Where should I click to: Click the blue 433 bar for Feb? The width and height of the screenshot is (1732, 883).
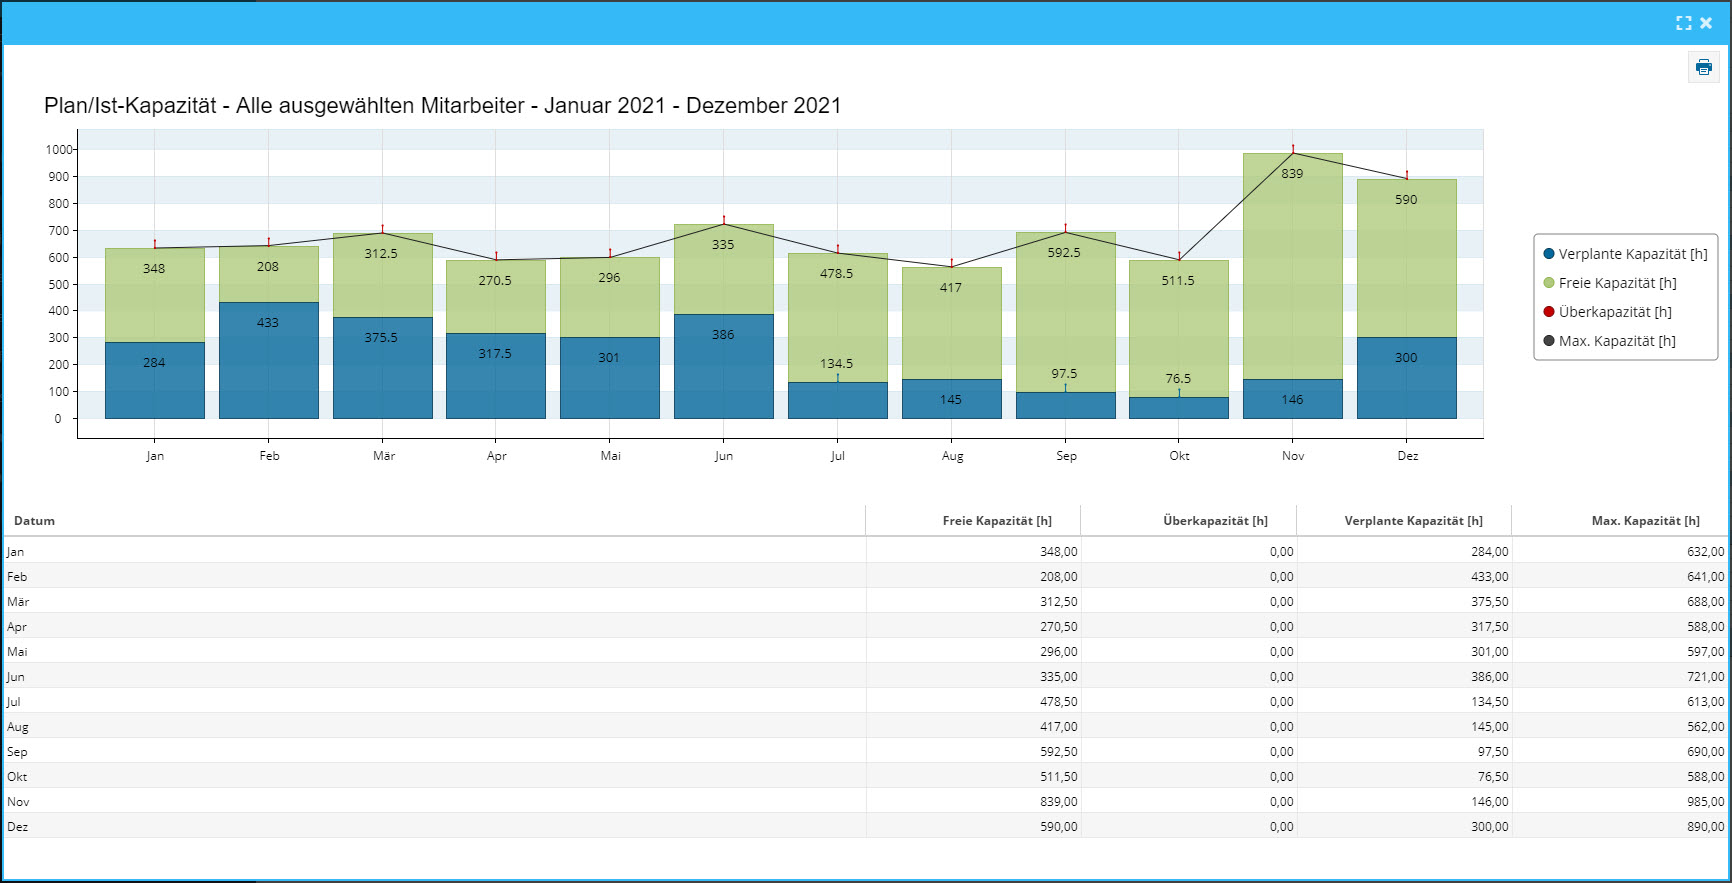coord(268,360)
